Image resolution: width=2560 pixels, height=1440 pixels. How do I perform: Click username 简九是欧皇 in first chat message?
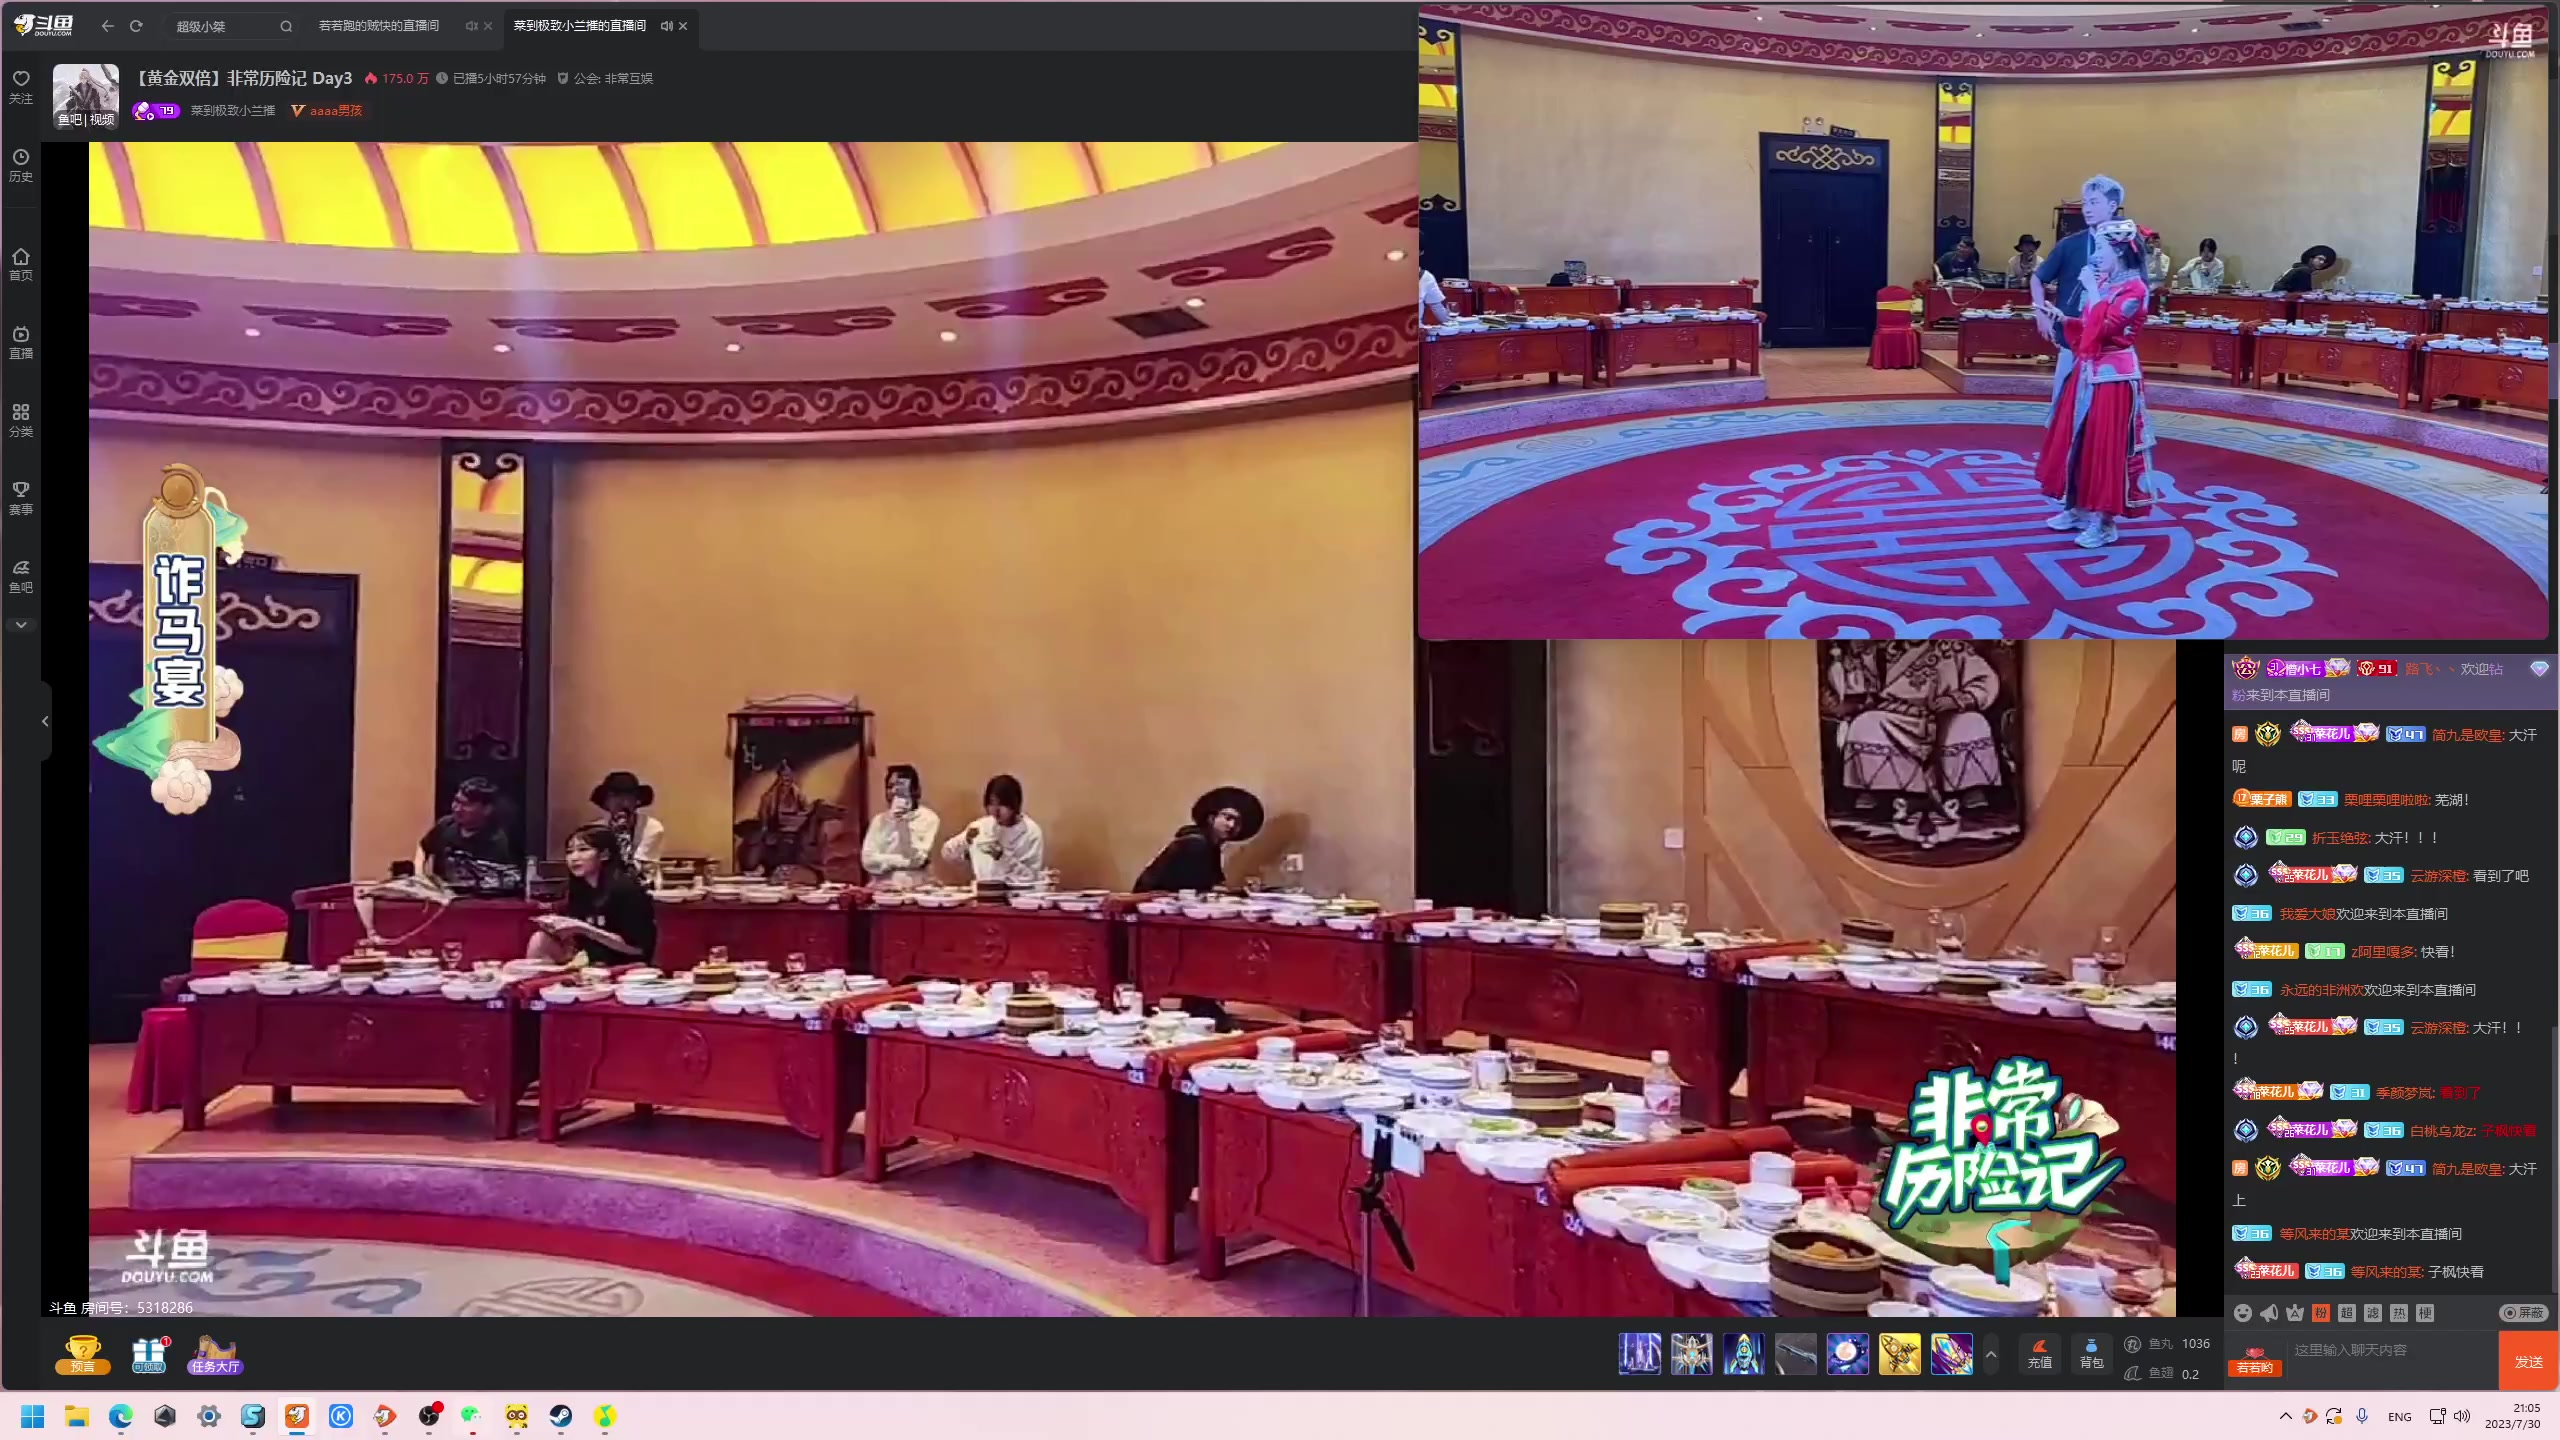[x=2468, y=735]
